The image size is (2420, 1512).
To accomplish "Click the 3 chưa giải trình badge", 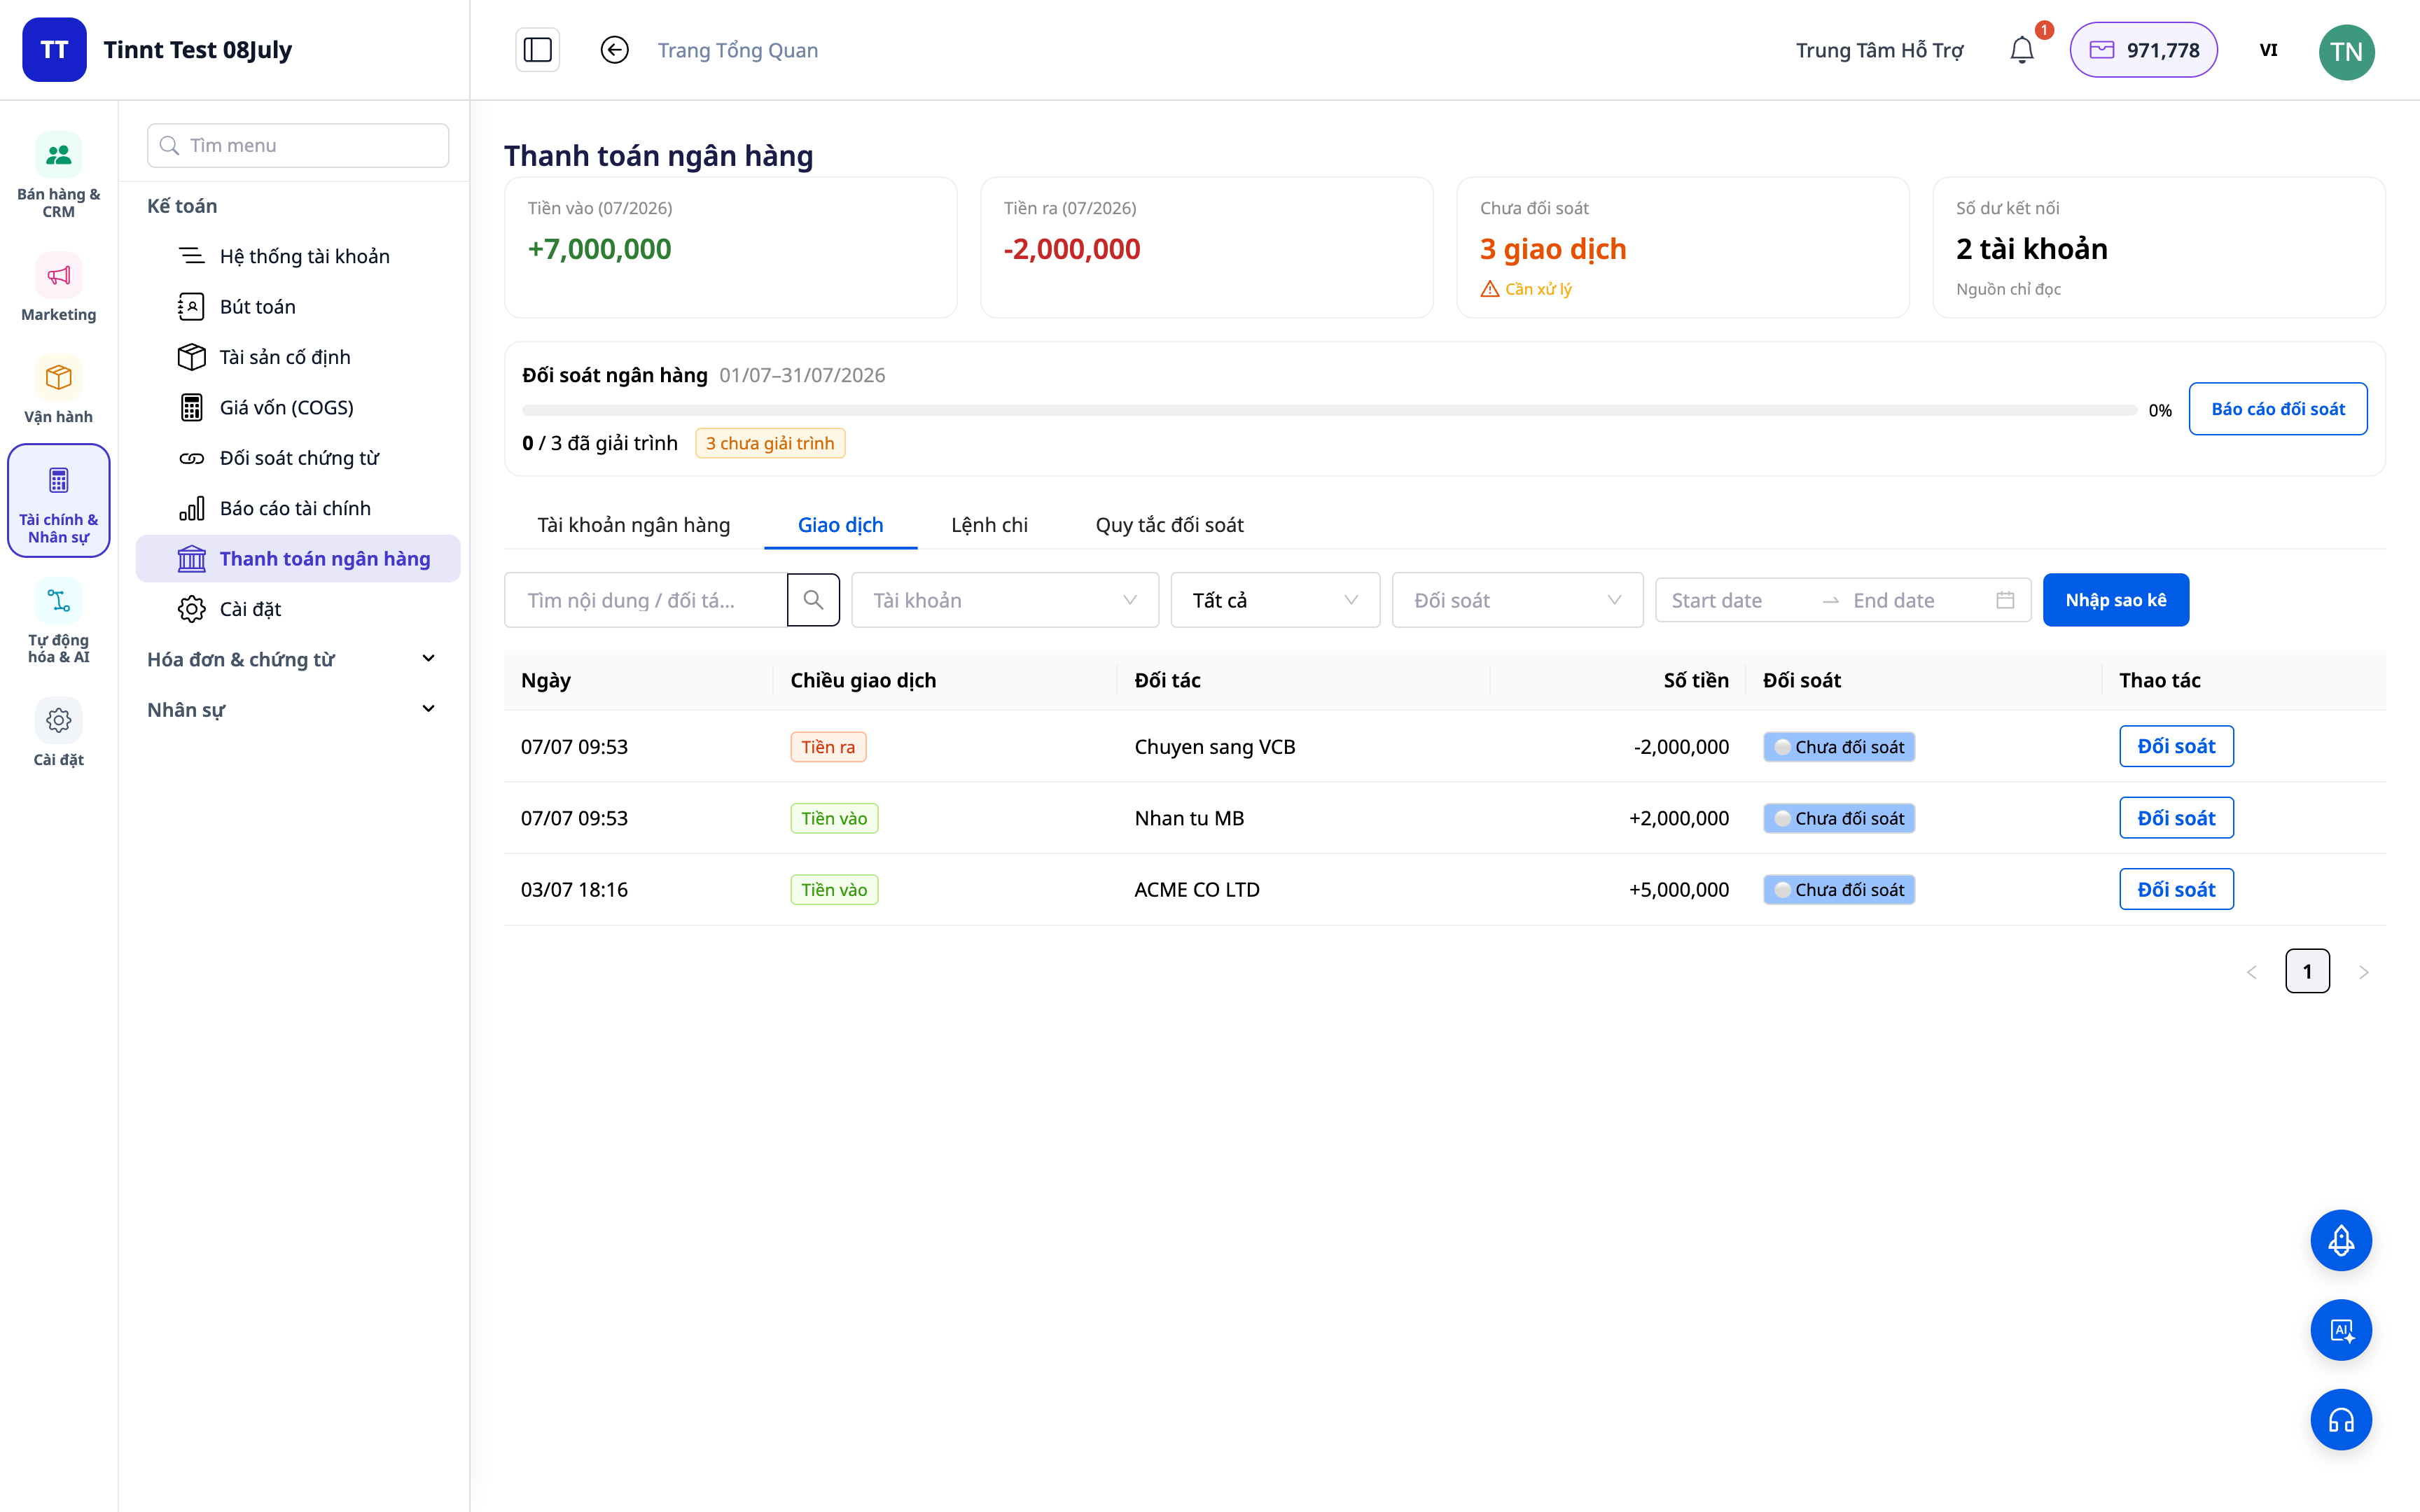I will click(770, 443).
